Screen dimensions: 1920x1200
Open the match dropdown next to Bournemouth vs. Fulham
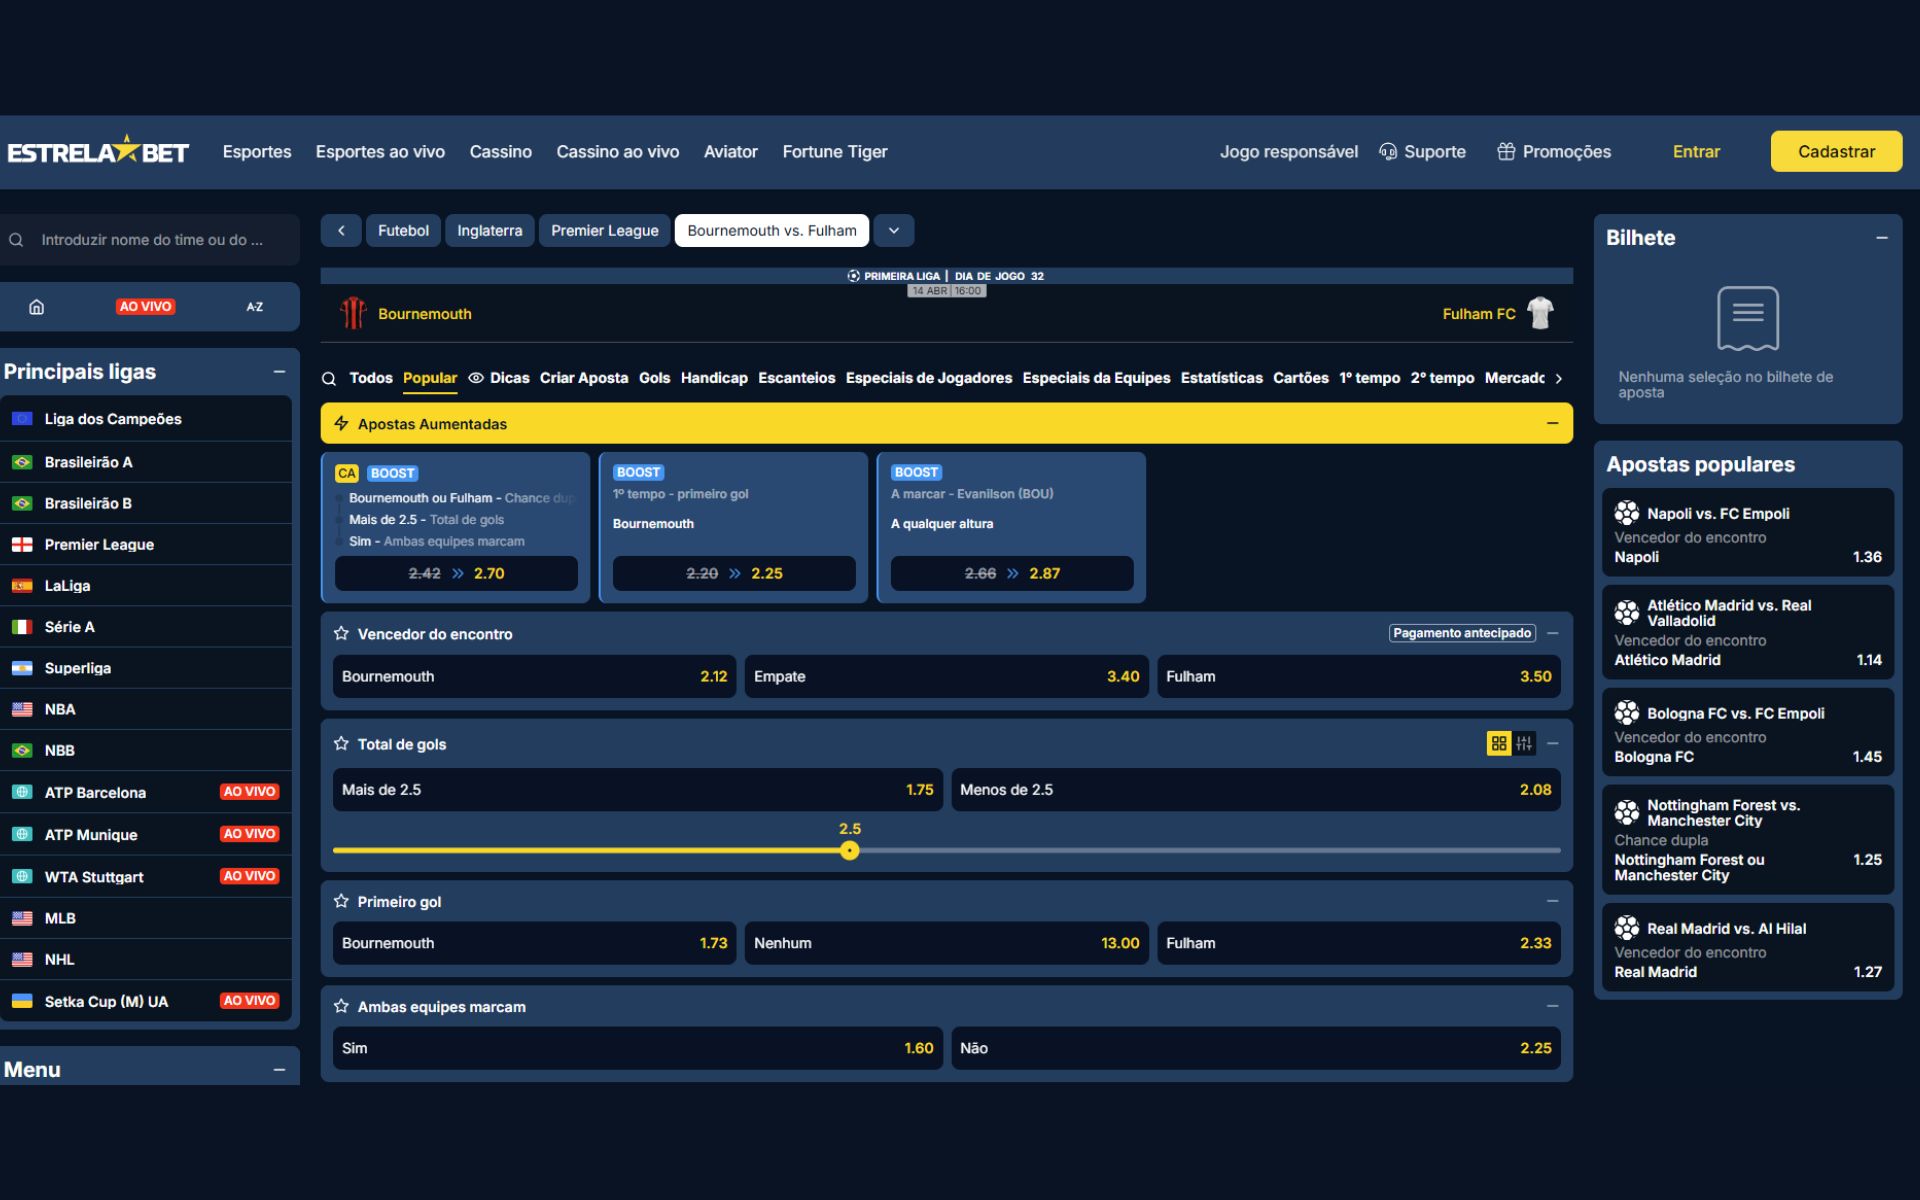tap(893, 230)
